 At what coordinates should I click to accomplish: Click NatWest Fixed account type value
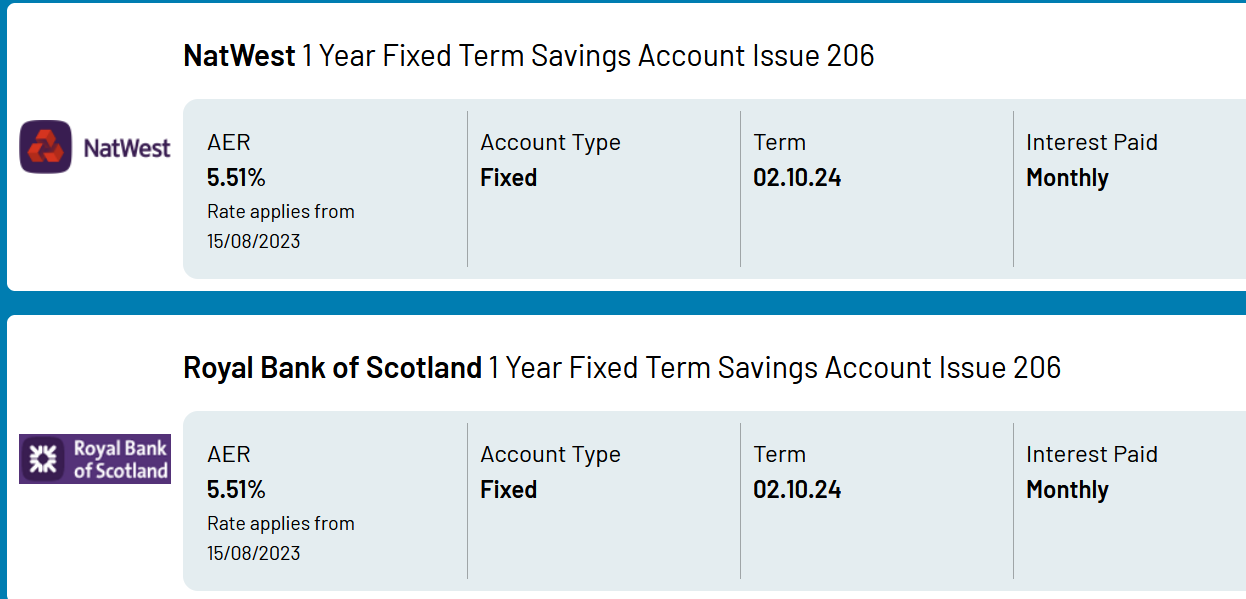pos(508,178)
